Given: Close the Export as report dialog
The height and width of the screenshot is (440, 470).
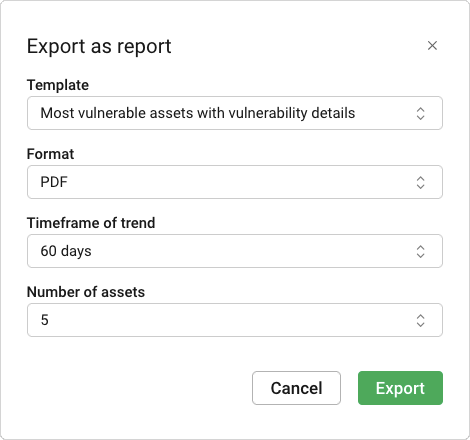Looking at the screenshot, I should coord(432,46).
